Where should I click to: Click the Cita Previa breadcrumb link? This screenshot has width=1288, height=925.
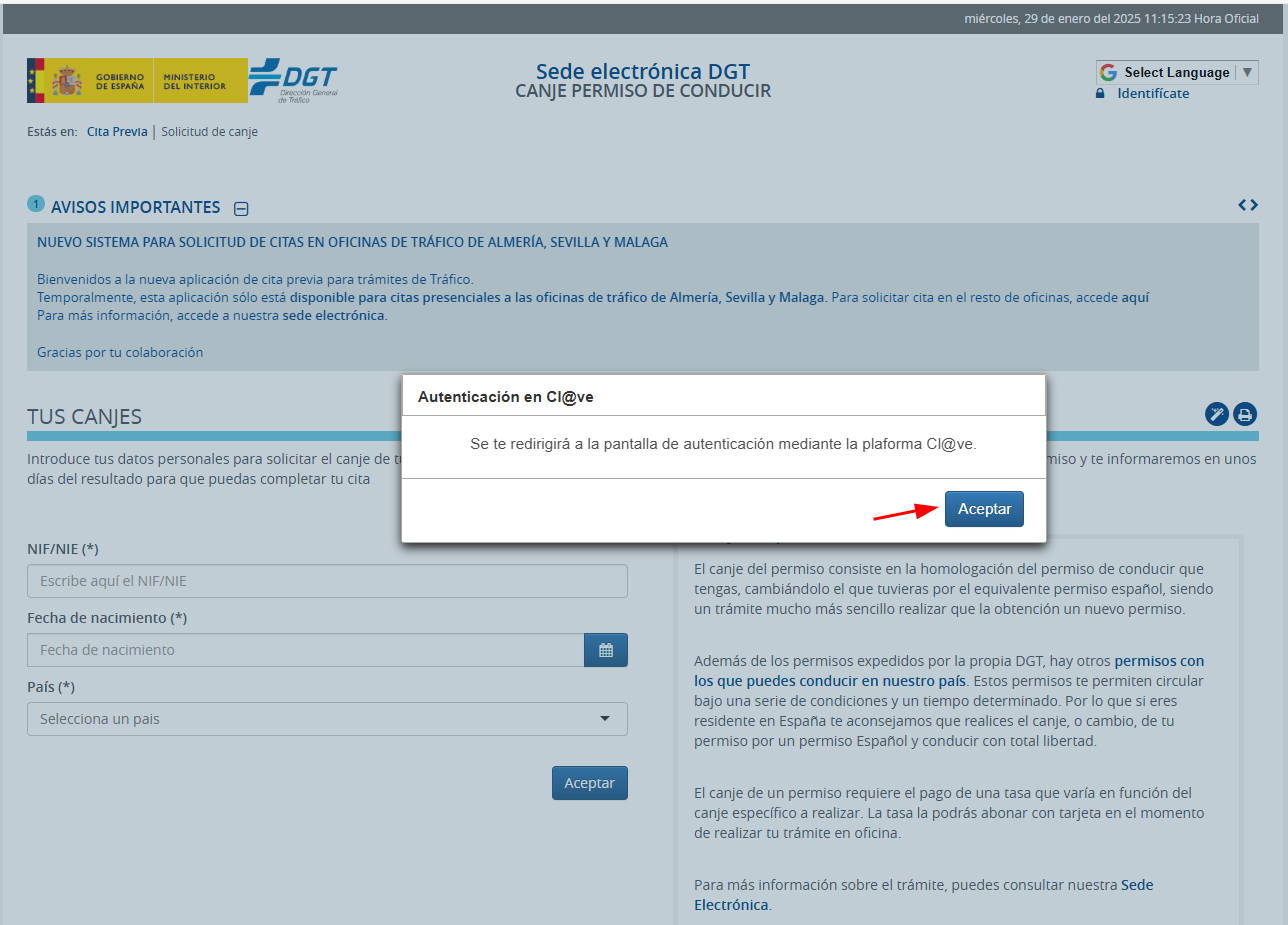click(x=117, y=131)
